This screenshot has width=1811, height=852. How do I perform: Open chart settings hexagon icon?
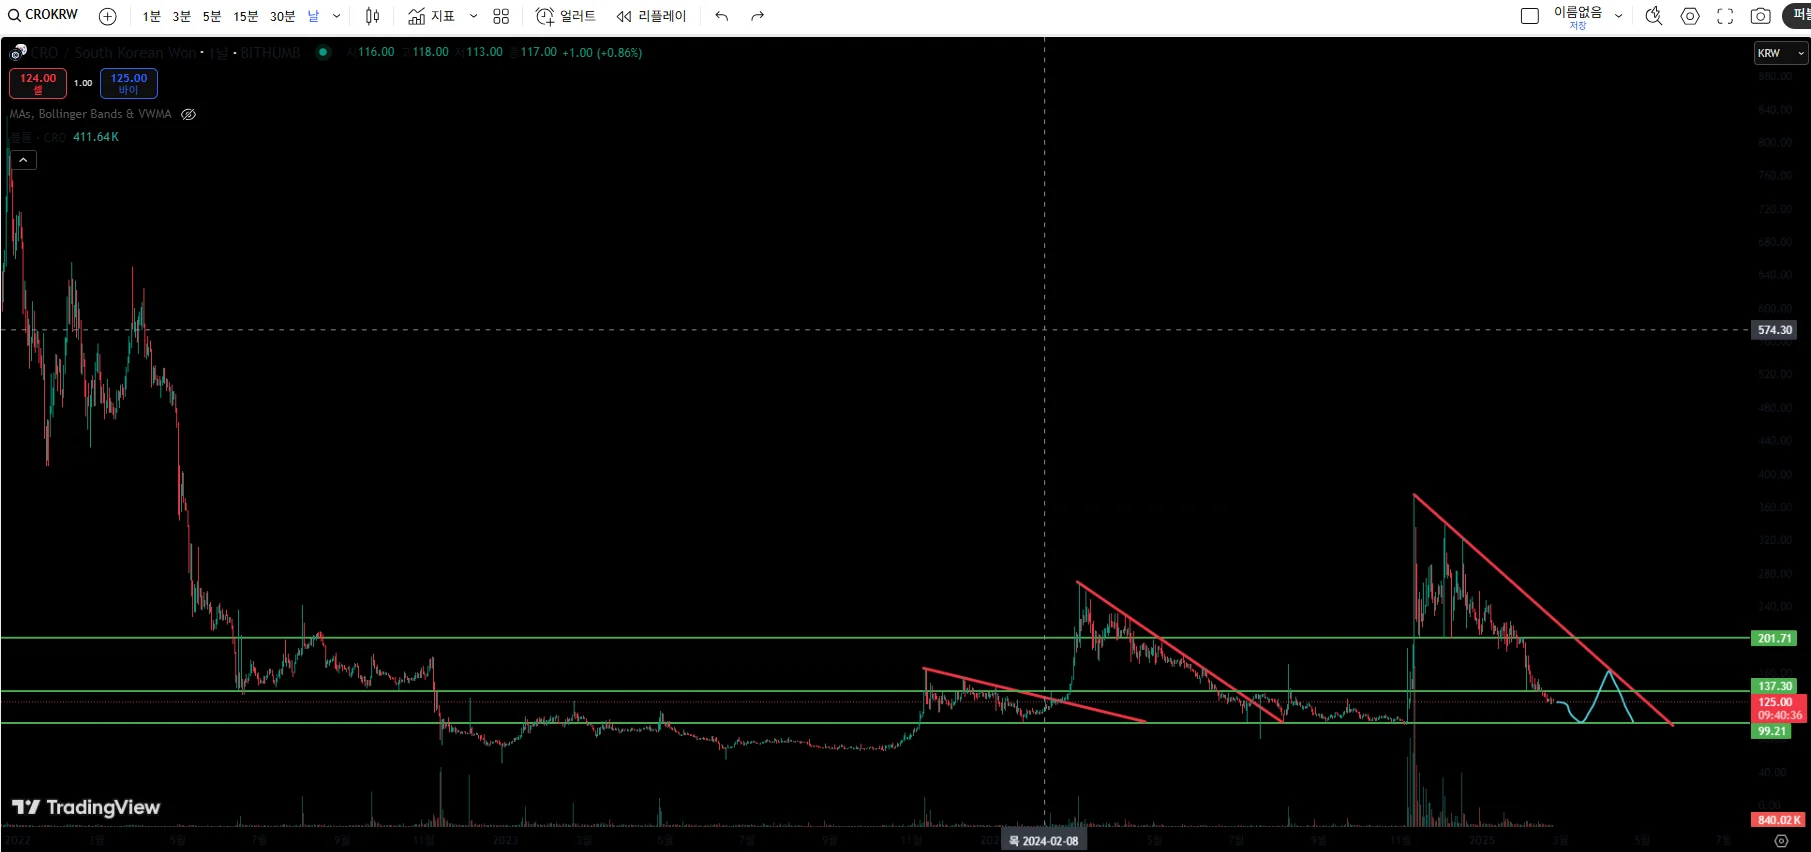[x=1690, y=16]
